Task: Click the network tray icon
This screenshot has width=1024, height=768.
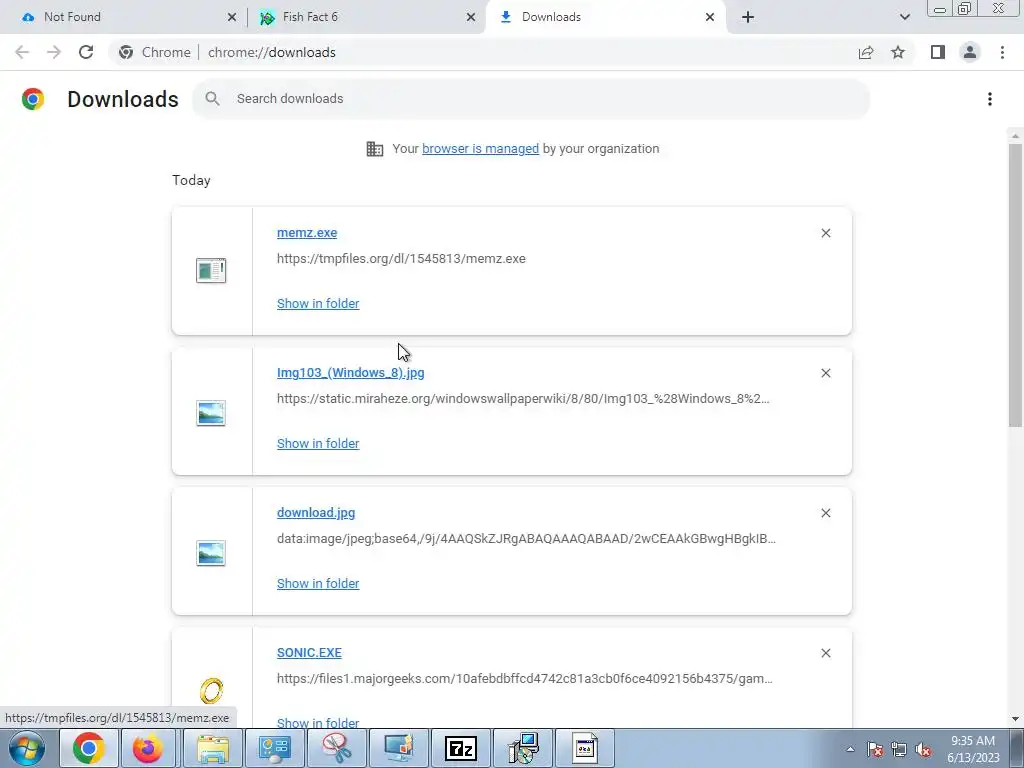Action: [x=899, y=749]
